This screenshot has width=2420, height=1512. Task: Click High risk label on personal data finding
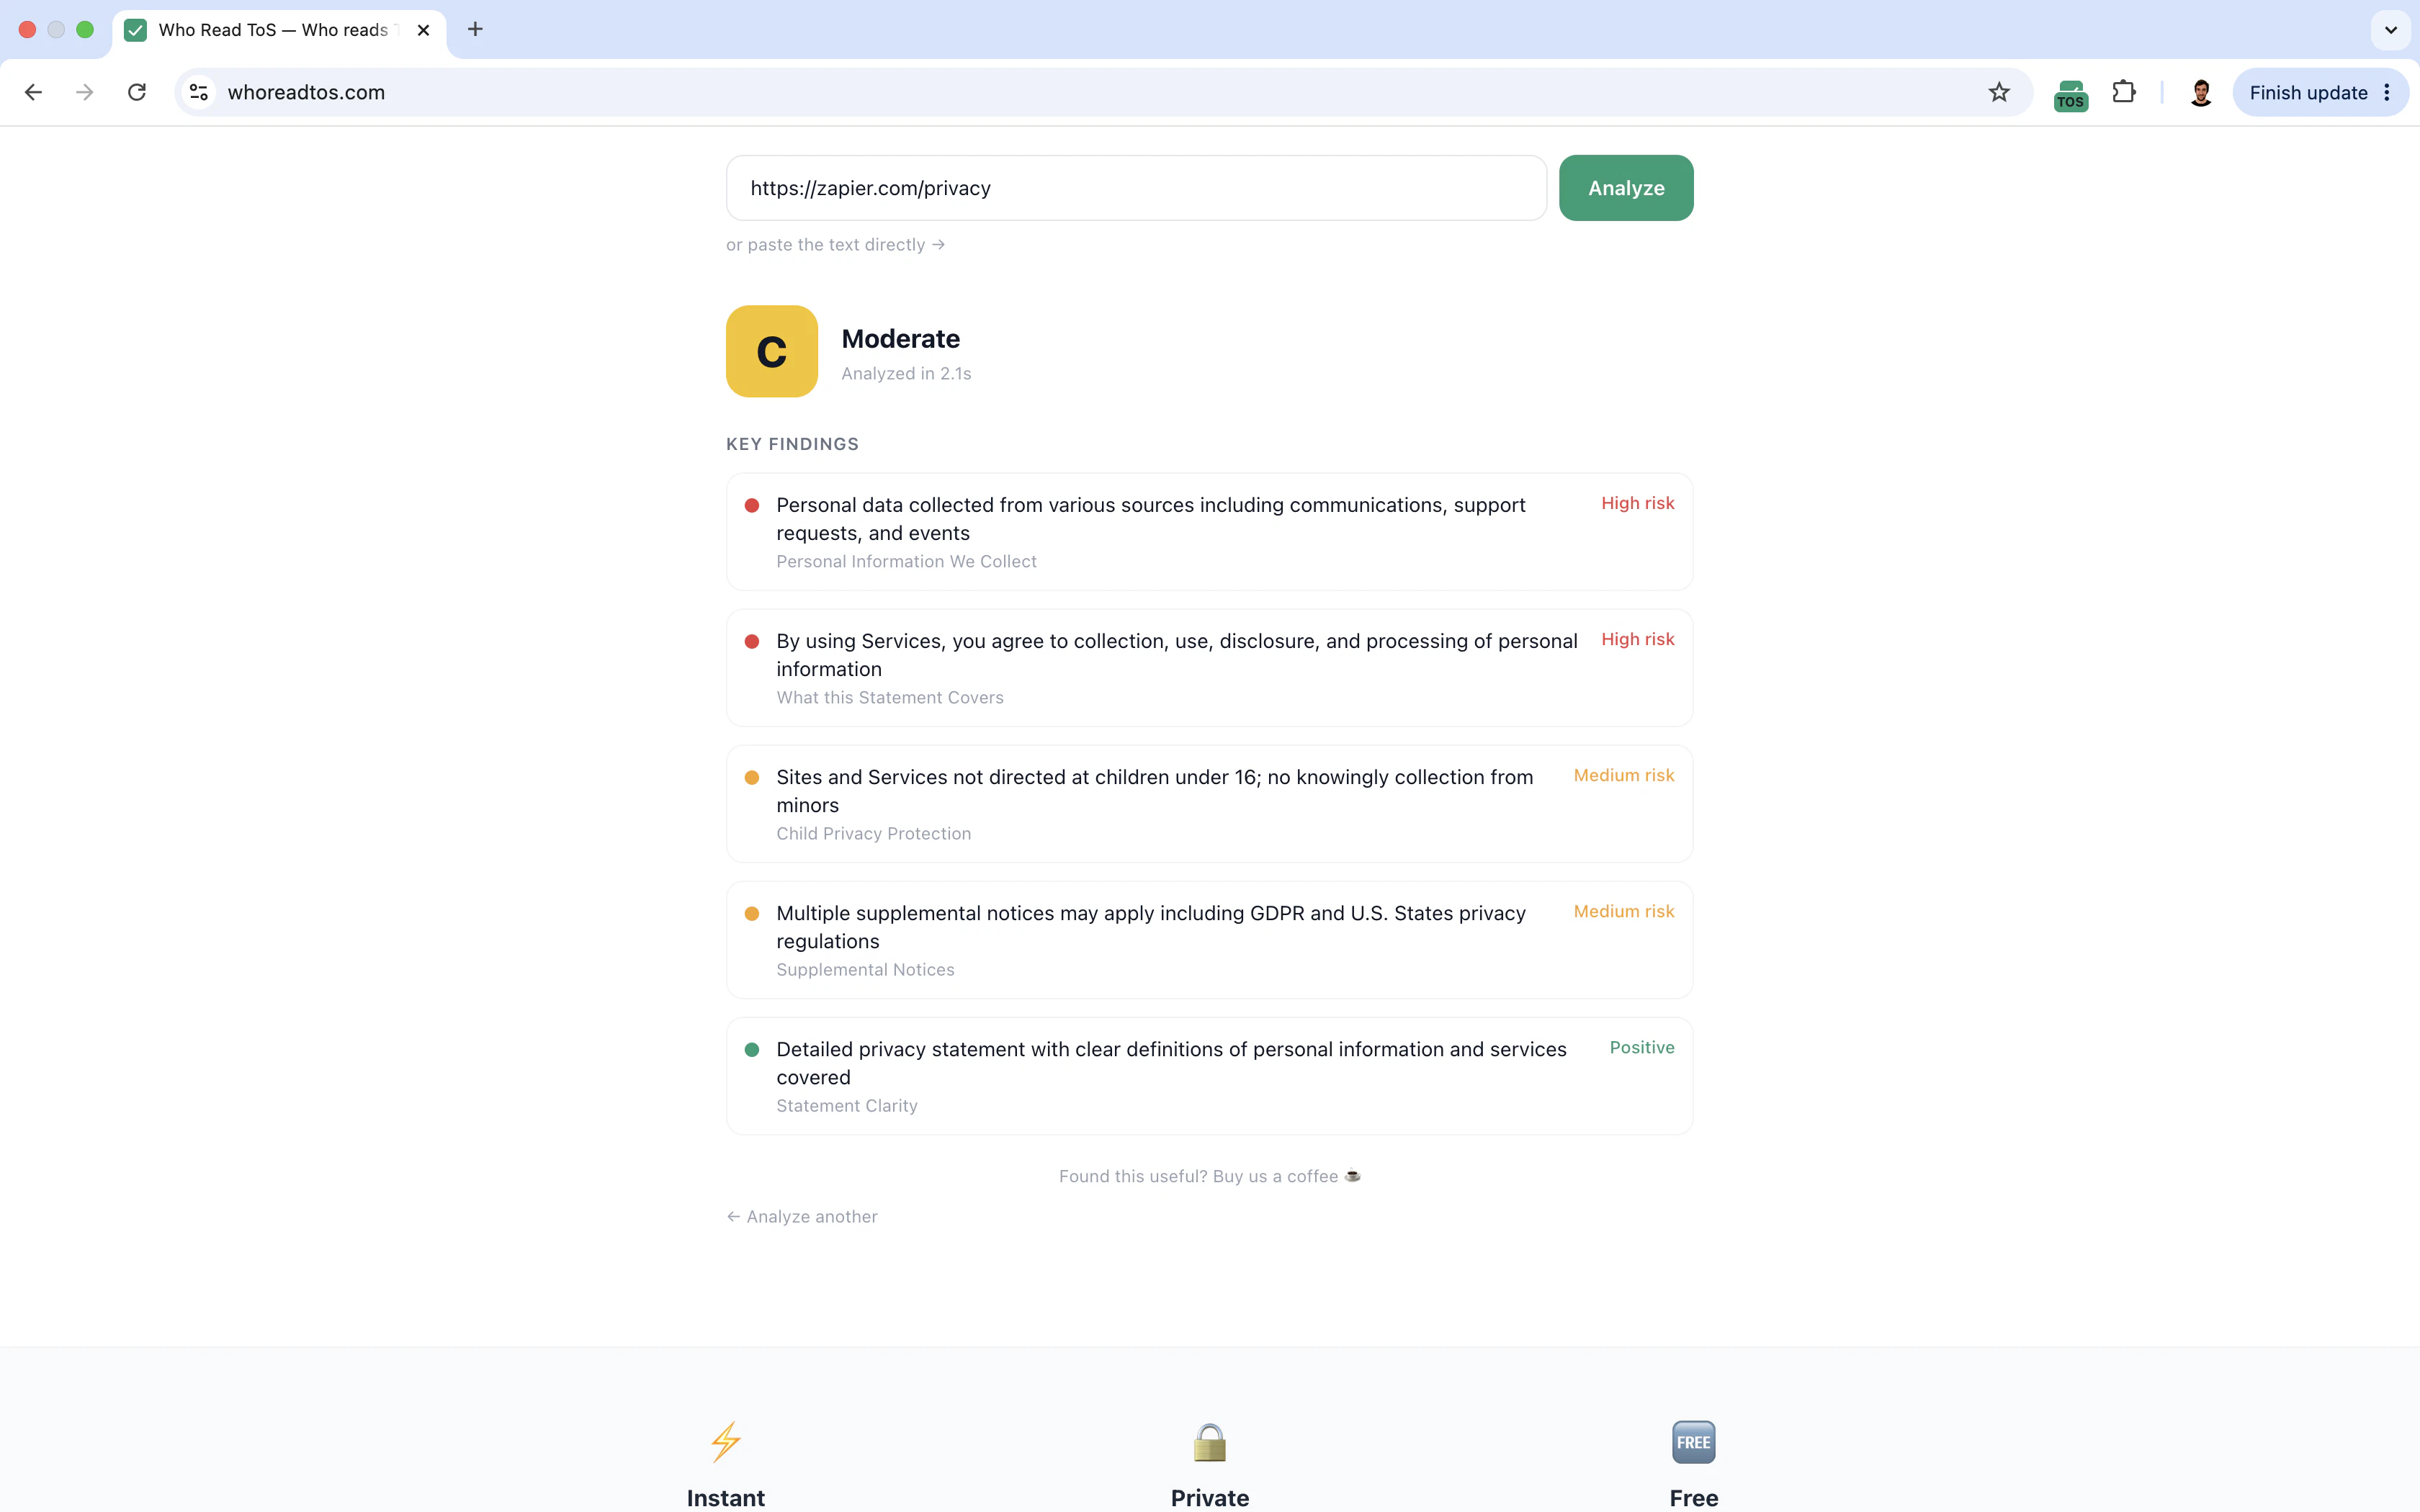coord(1638,503)
